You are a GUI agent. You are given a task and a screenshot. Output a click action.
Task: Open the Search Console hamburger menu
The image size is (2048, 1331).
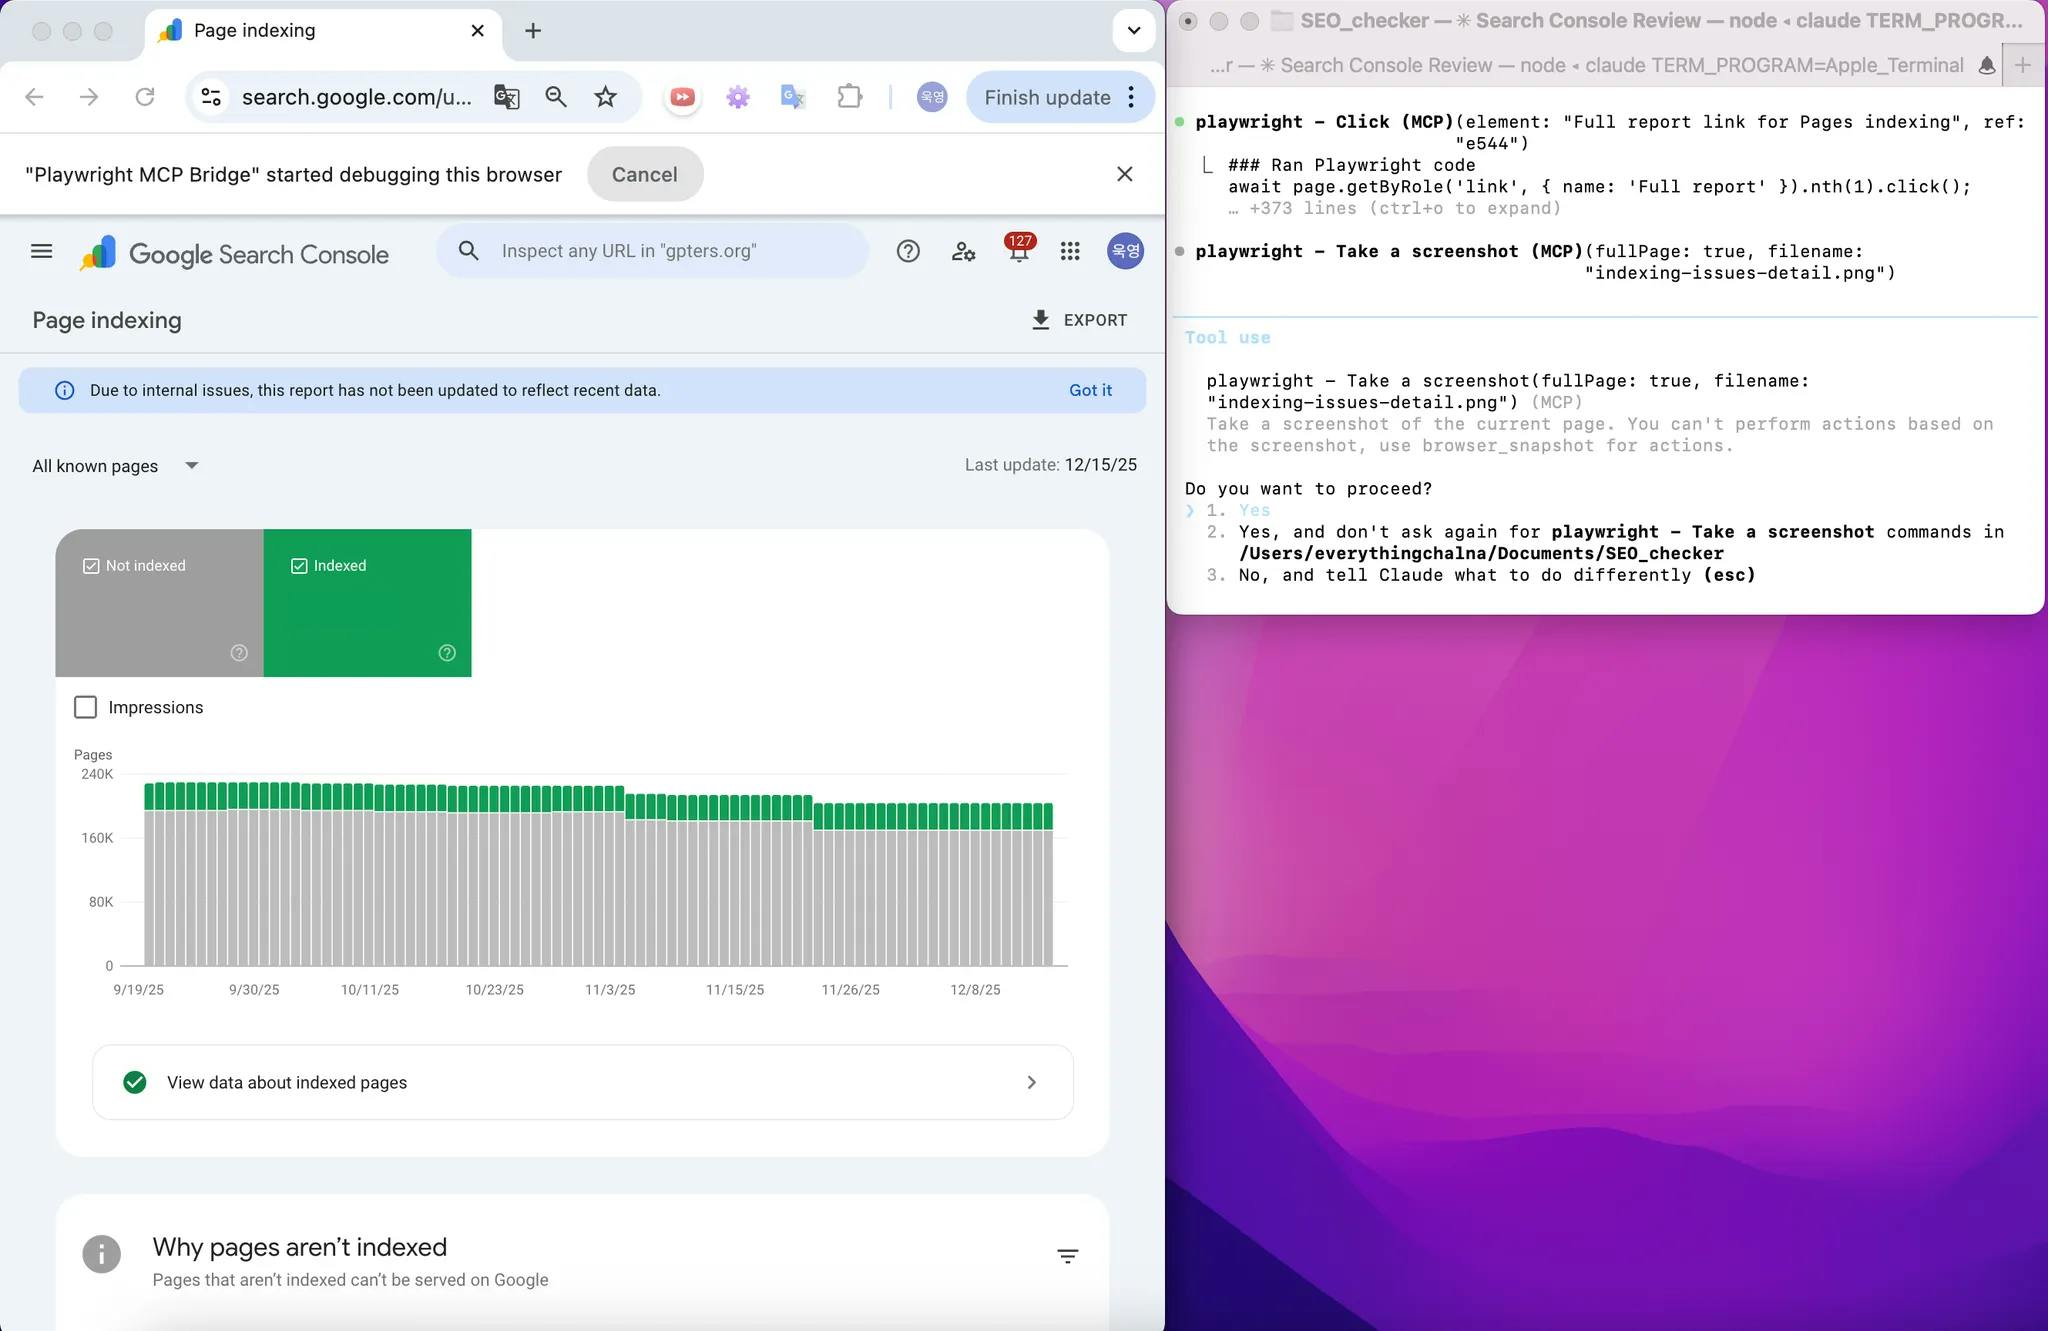tap(41, 251)
